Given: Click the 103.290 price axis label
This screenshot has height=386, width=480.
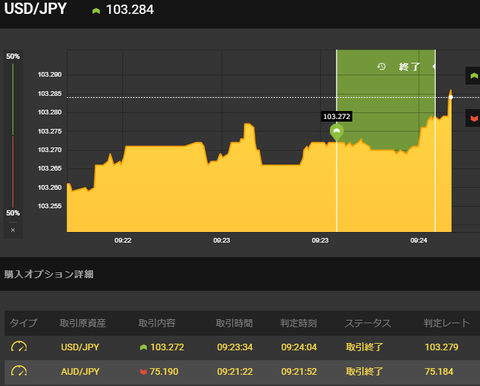Looking at the screenshot, I should pyautogui.click(x=50, y=75).
